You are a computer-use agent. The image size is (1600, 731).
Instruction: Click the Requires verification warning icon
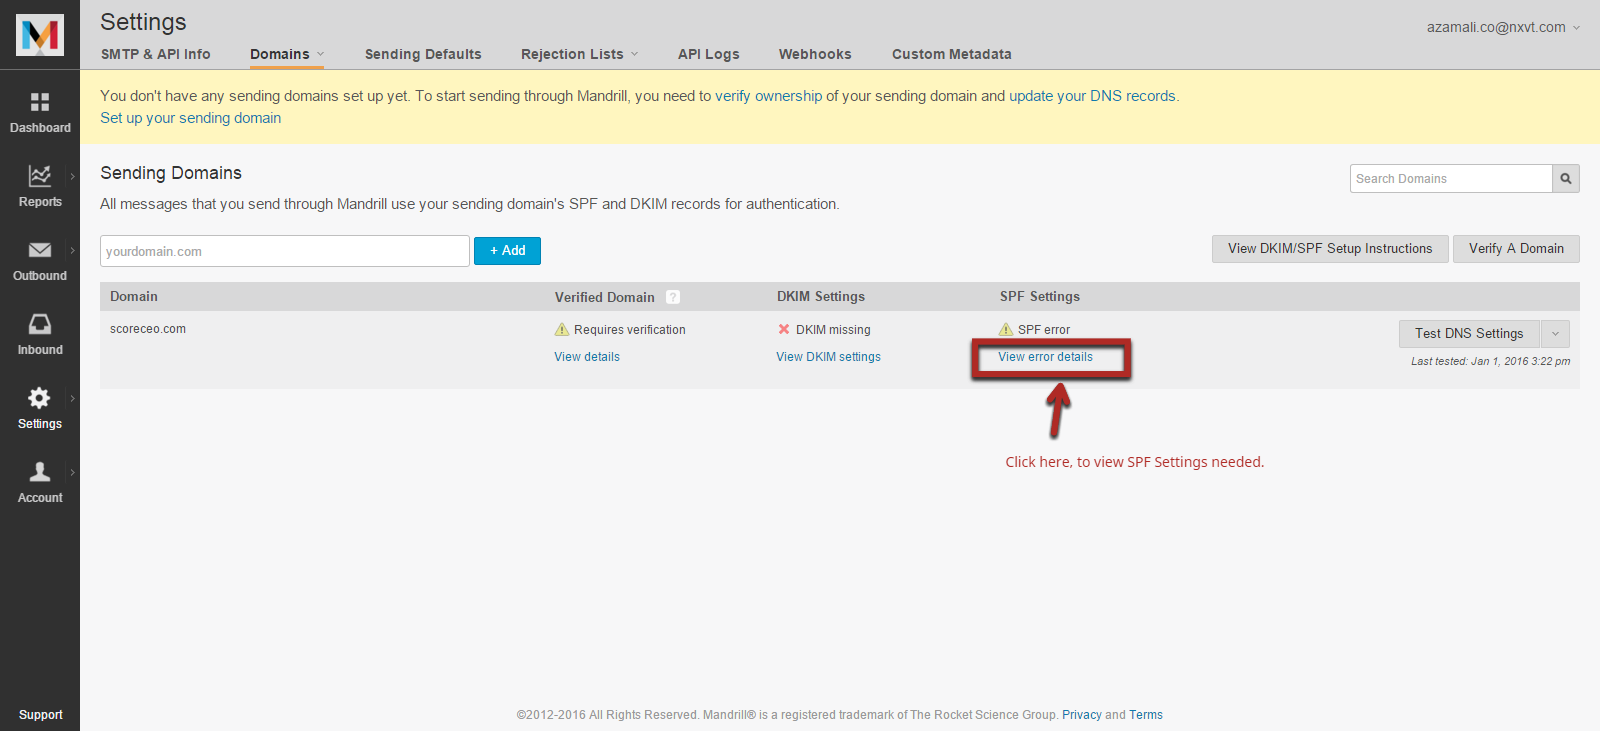click(x=562, y=329)
